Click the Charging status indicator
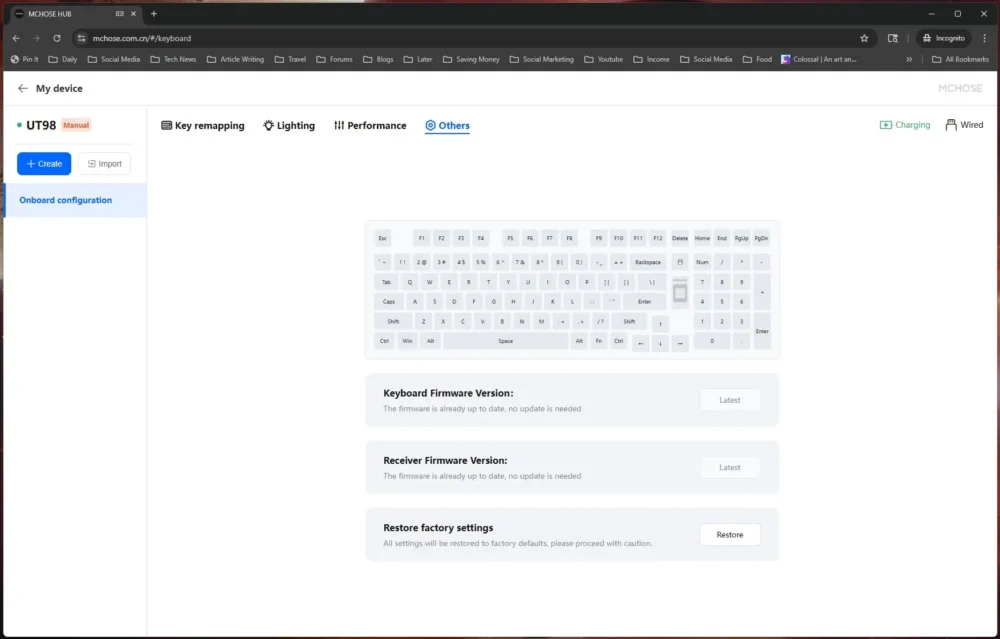 904,125
